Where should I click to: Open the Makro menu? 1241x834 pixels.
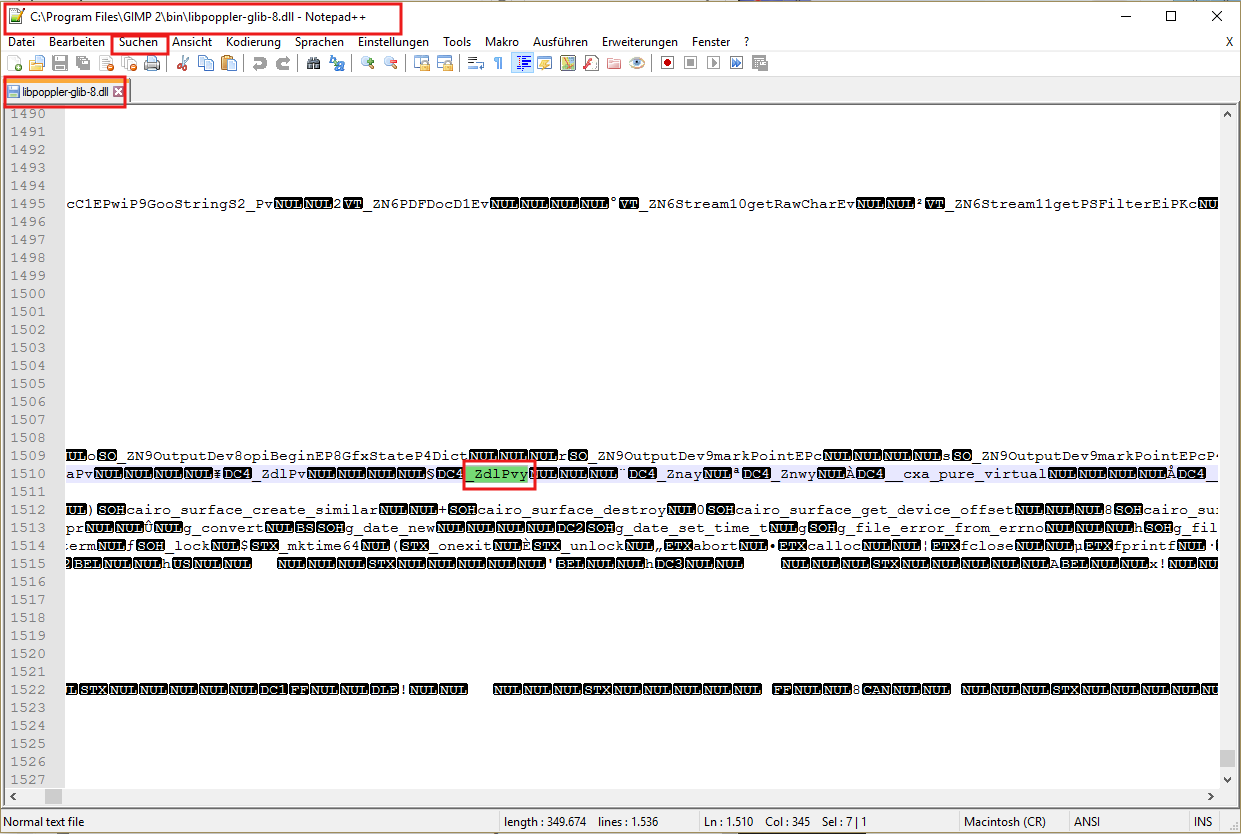point(502,42)
